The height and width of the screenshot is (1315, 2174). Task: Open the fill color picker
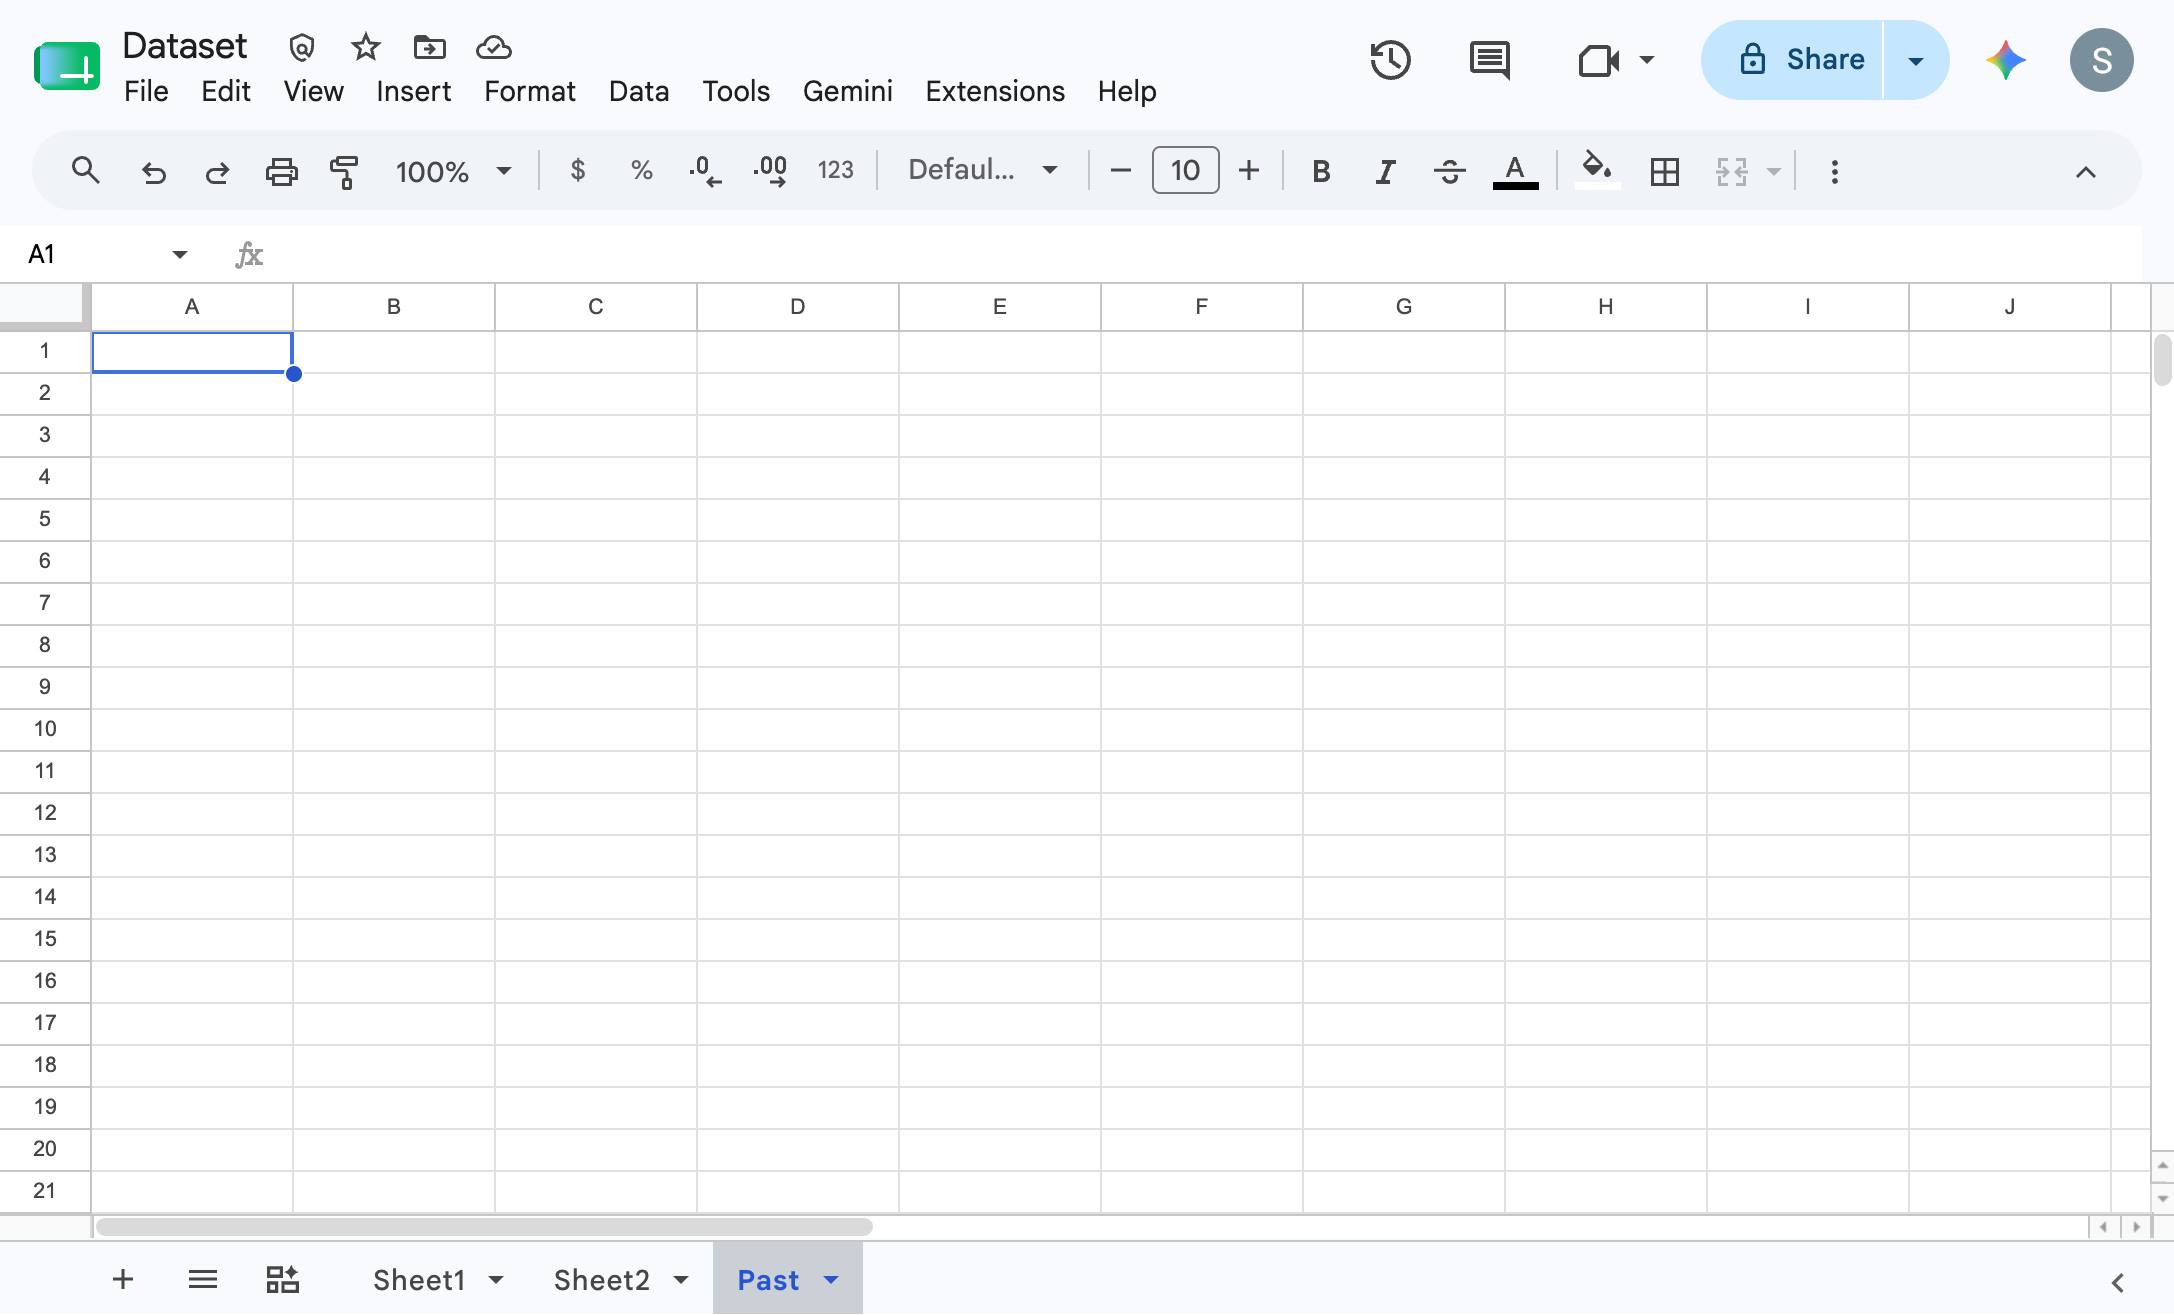click(1597, 170)
